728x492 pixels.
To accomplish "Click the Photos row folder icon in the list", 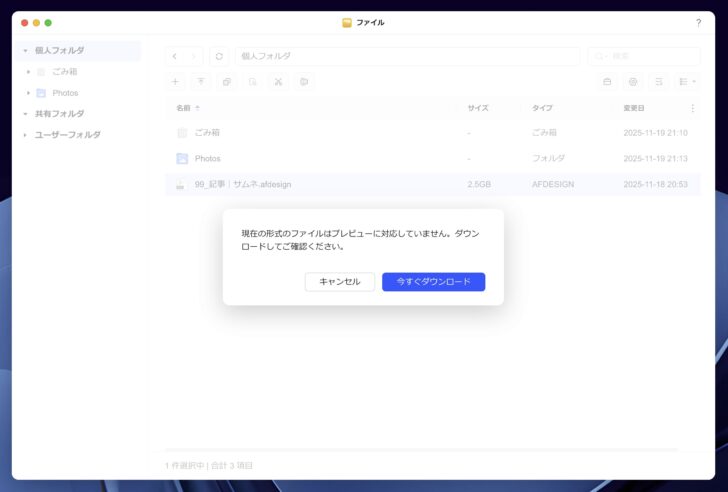I will tap(182, 159).
